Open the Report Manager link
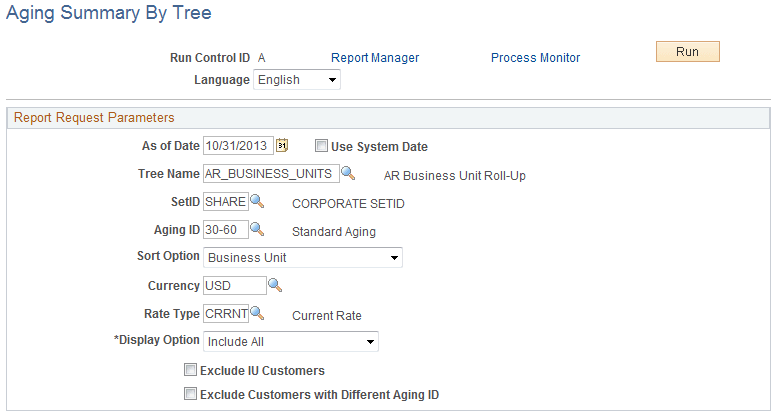Image resolution: width=776 pixels, height=416 pixels. 374,58
